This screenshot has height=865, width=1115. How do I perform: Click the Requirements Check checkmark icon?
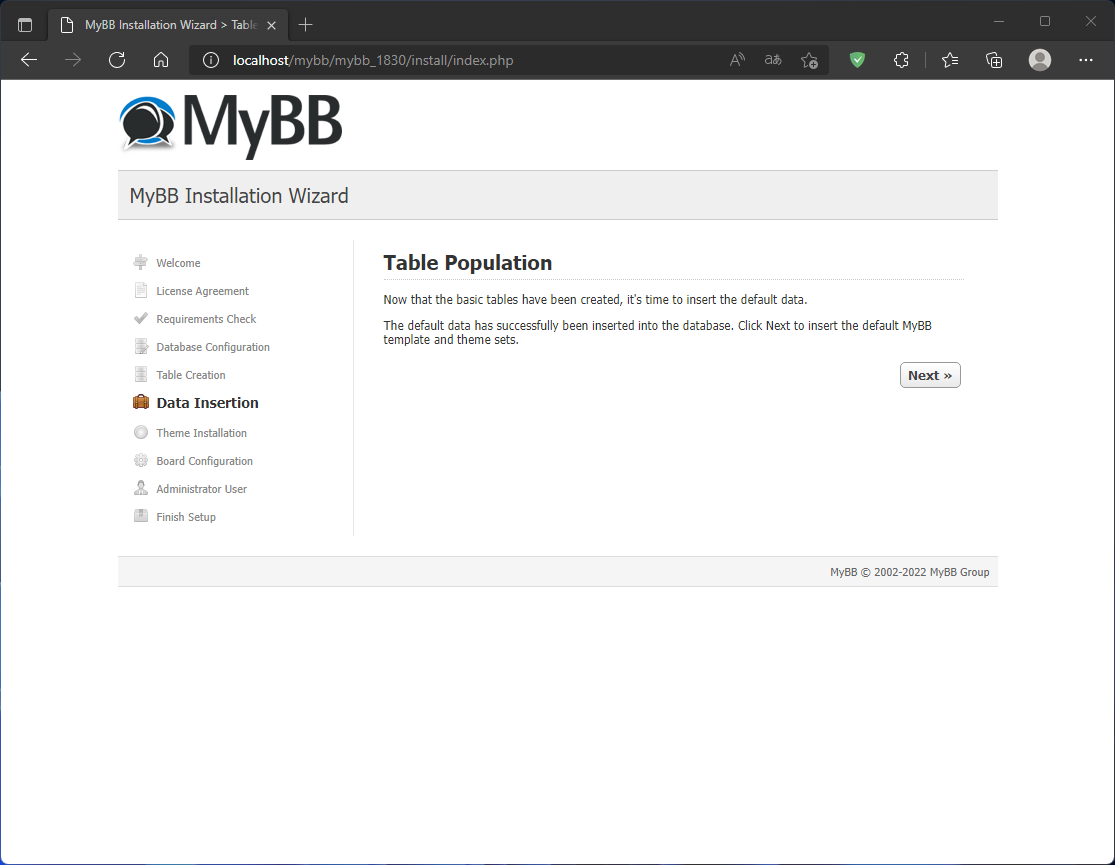click(141, 319)
